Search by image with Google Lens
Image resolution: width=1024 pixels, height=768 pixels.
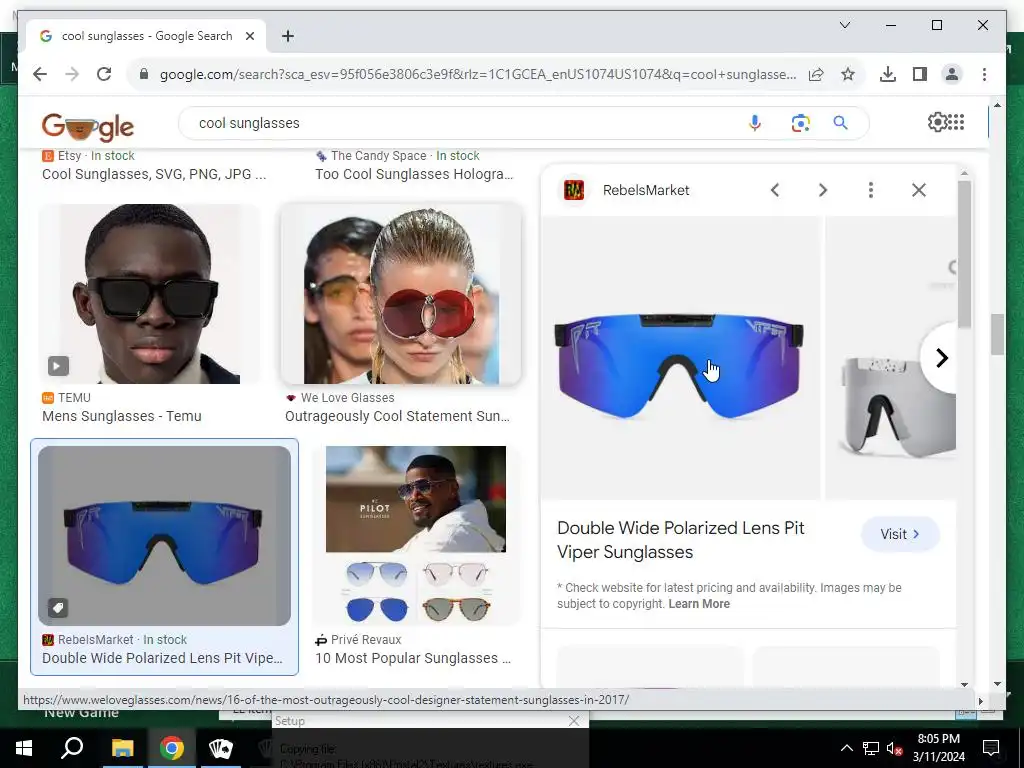point(801,123)
